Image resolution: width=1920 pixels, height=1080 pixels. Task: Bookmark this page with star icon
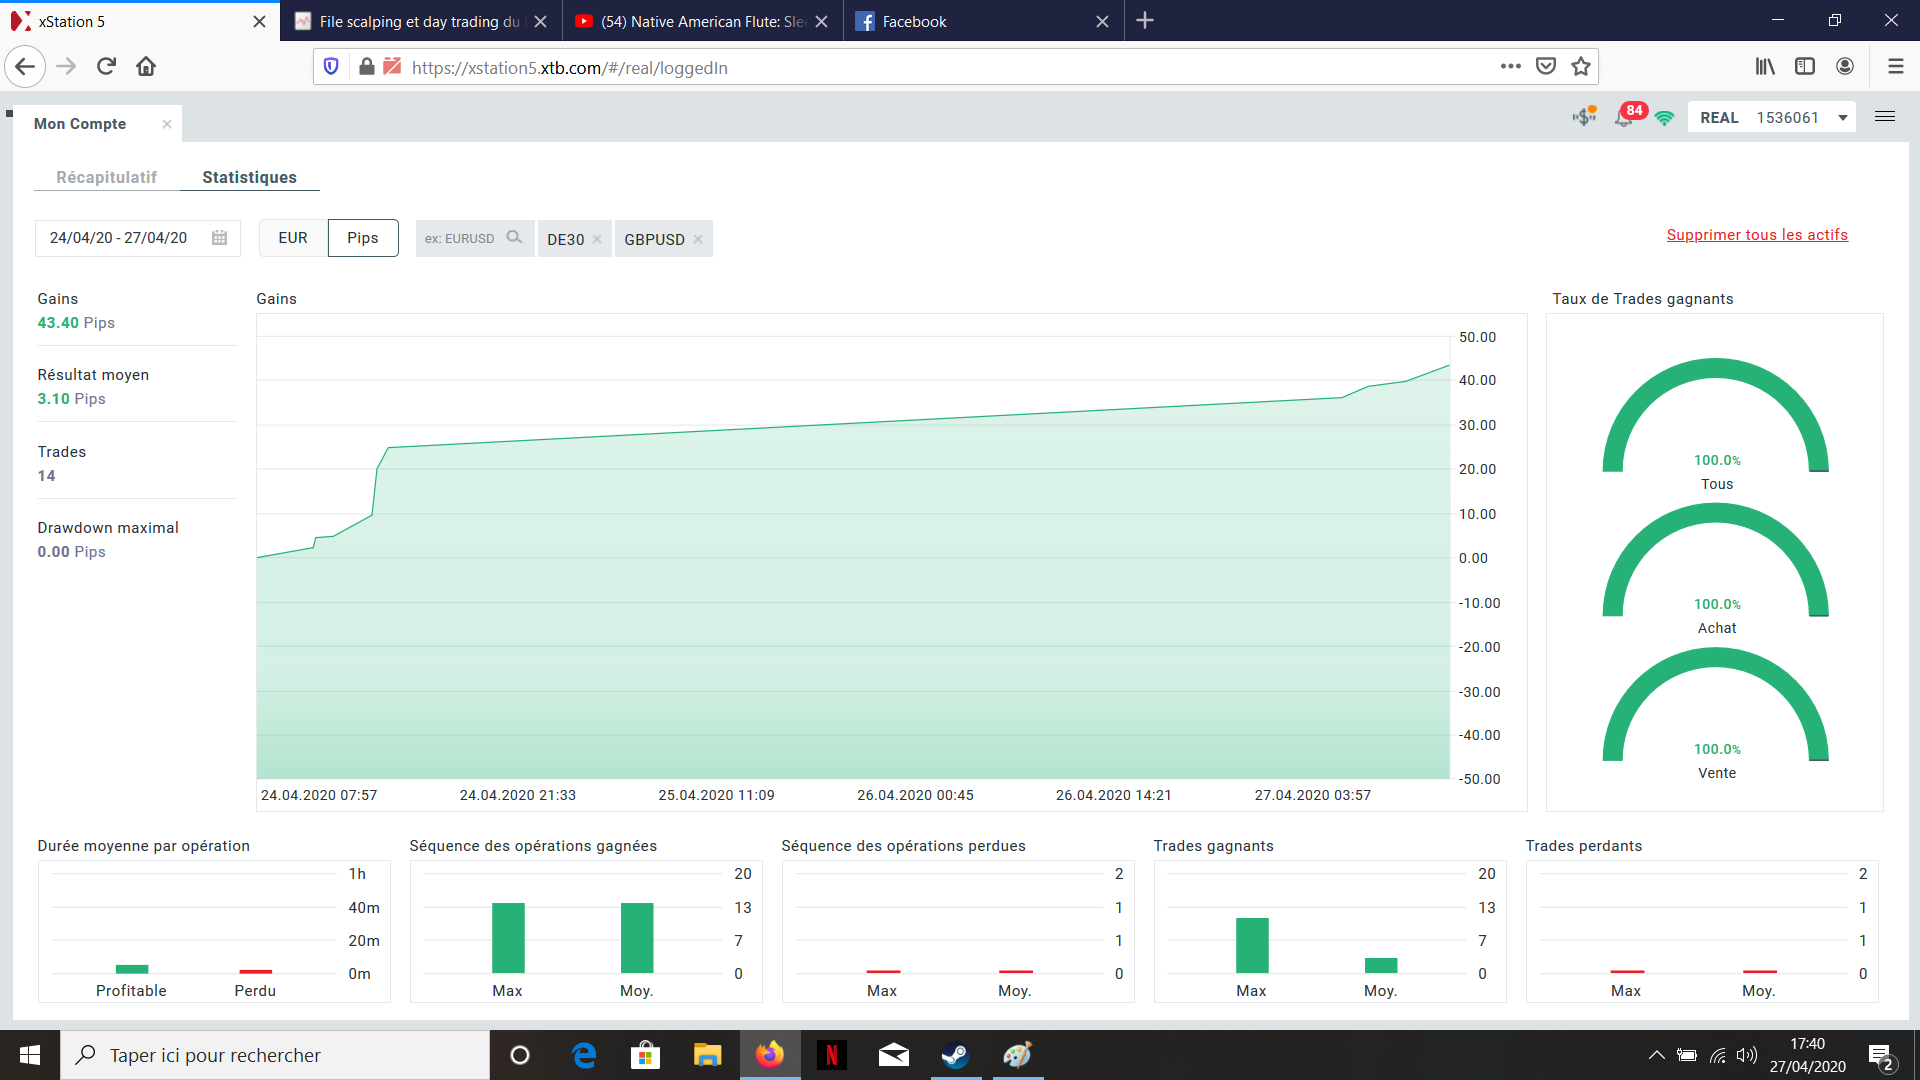[x=1580, y=66]
